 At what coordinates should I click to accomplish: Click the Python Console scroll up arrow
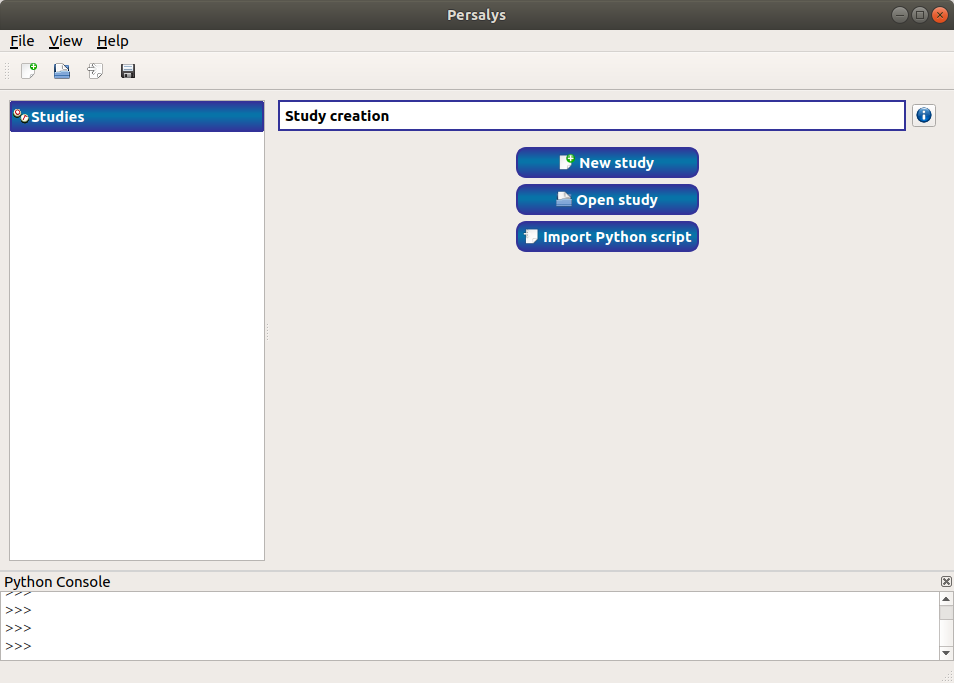(x=946, y=598)
